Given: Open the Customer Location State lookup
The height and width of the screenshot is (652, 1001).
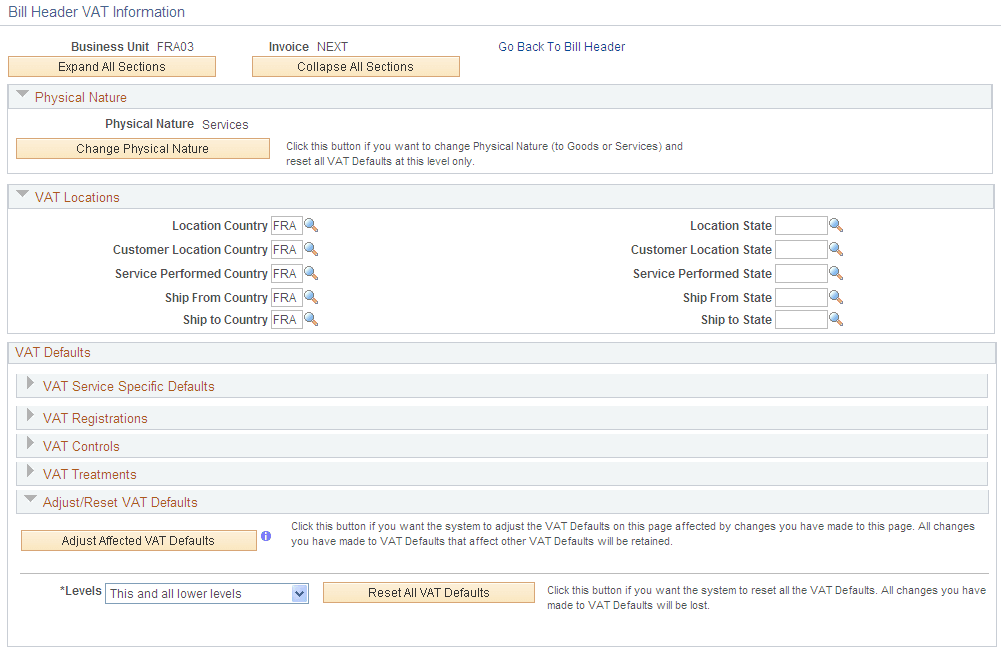Looking at the screenshot, I should (836, 249).
